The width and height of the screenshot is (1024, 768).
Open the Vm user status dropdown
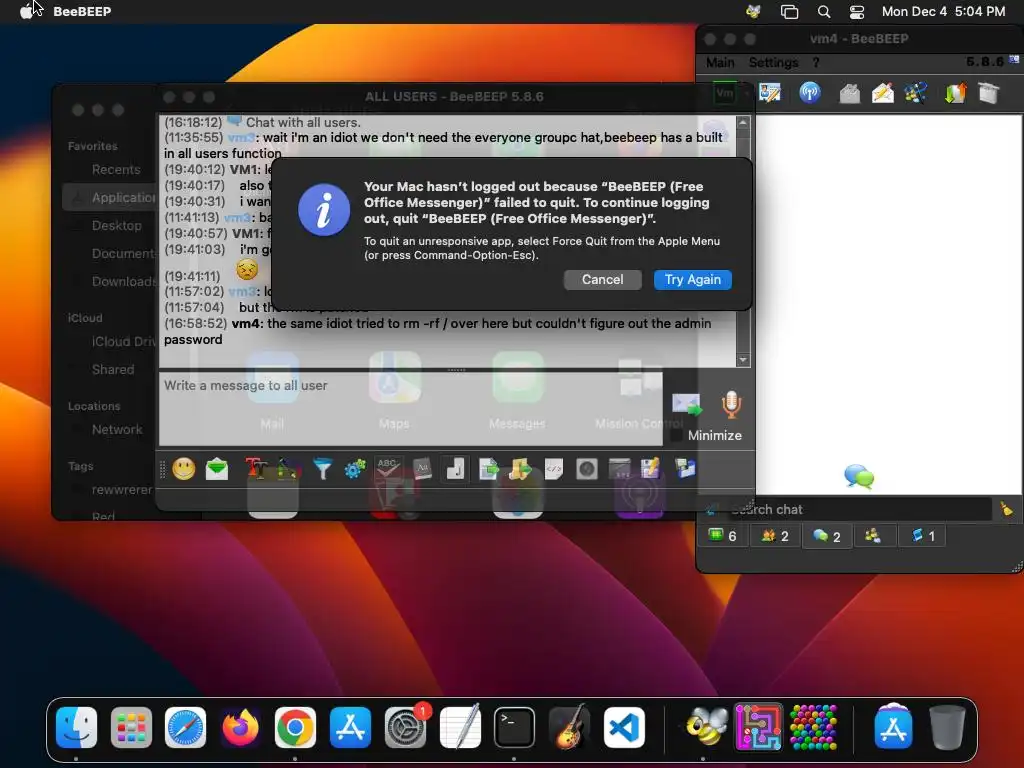(729, 93)
